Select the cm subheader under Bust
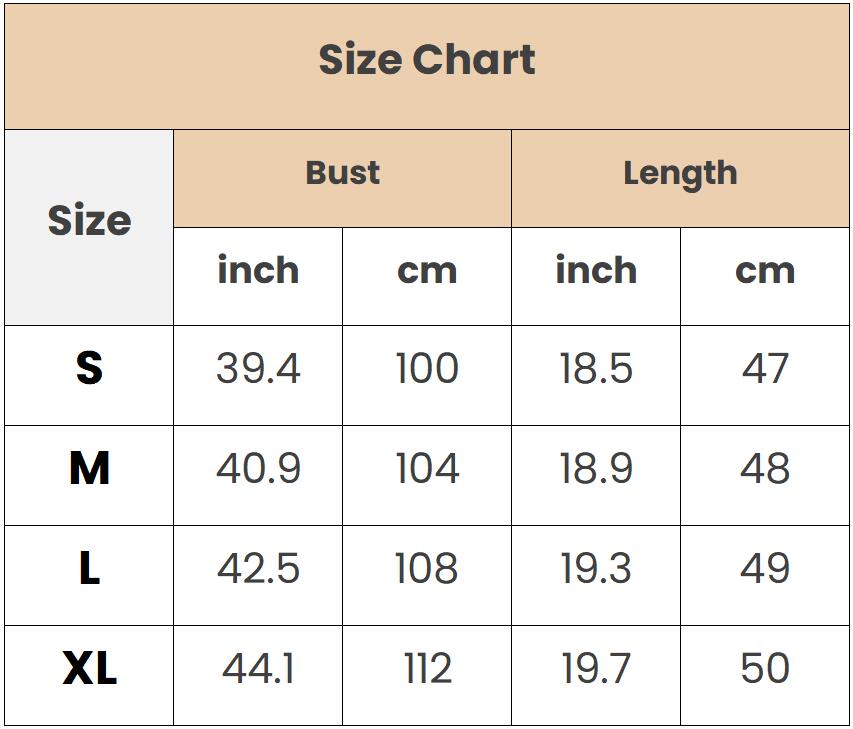The image size is (853, 729). tap(426, 276)
